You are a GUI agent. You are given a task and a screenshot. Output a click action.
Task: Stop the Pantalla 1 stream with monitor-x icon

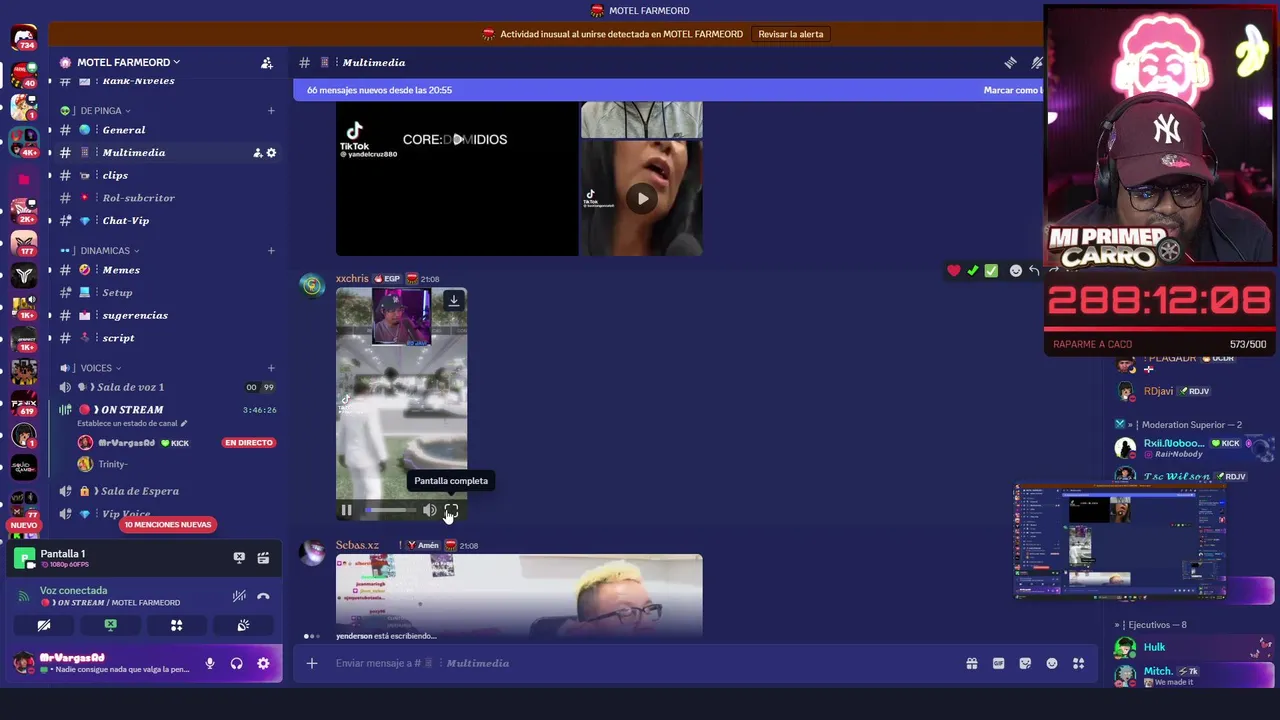tap(239, 558)
